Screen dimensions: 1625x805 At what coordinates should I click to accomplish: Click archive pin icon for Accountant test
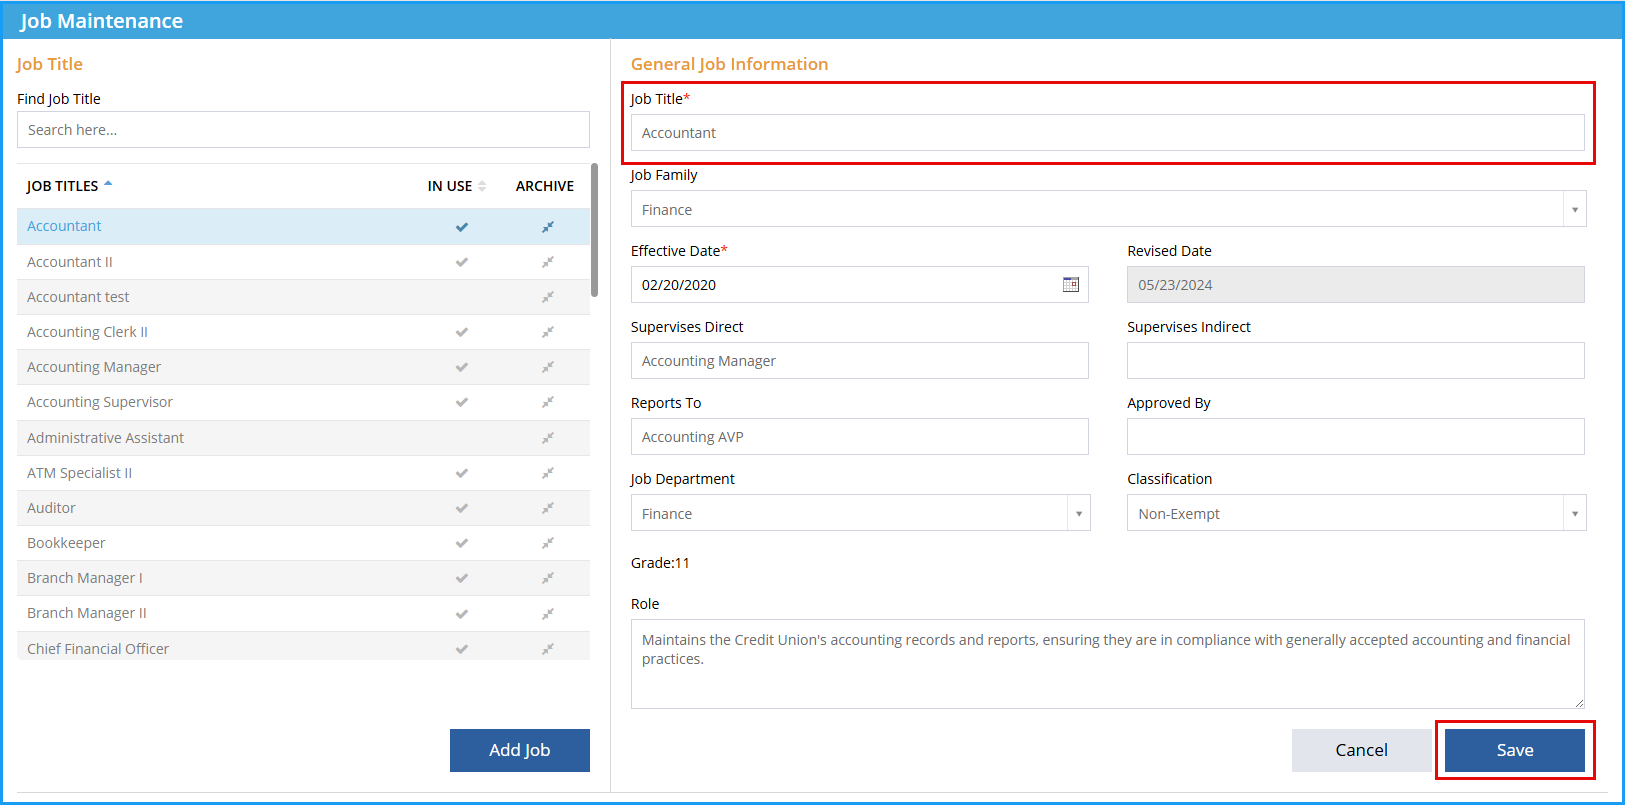point(548,297)
